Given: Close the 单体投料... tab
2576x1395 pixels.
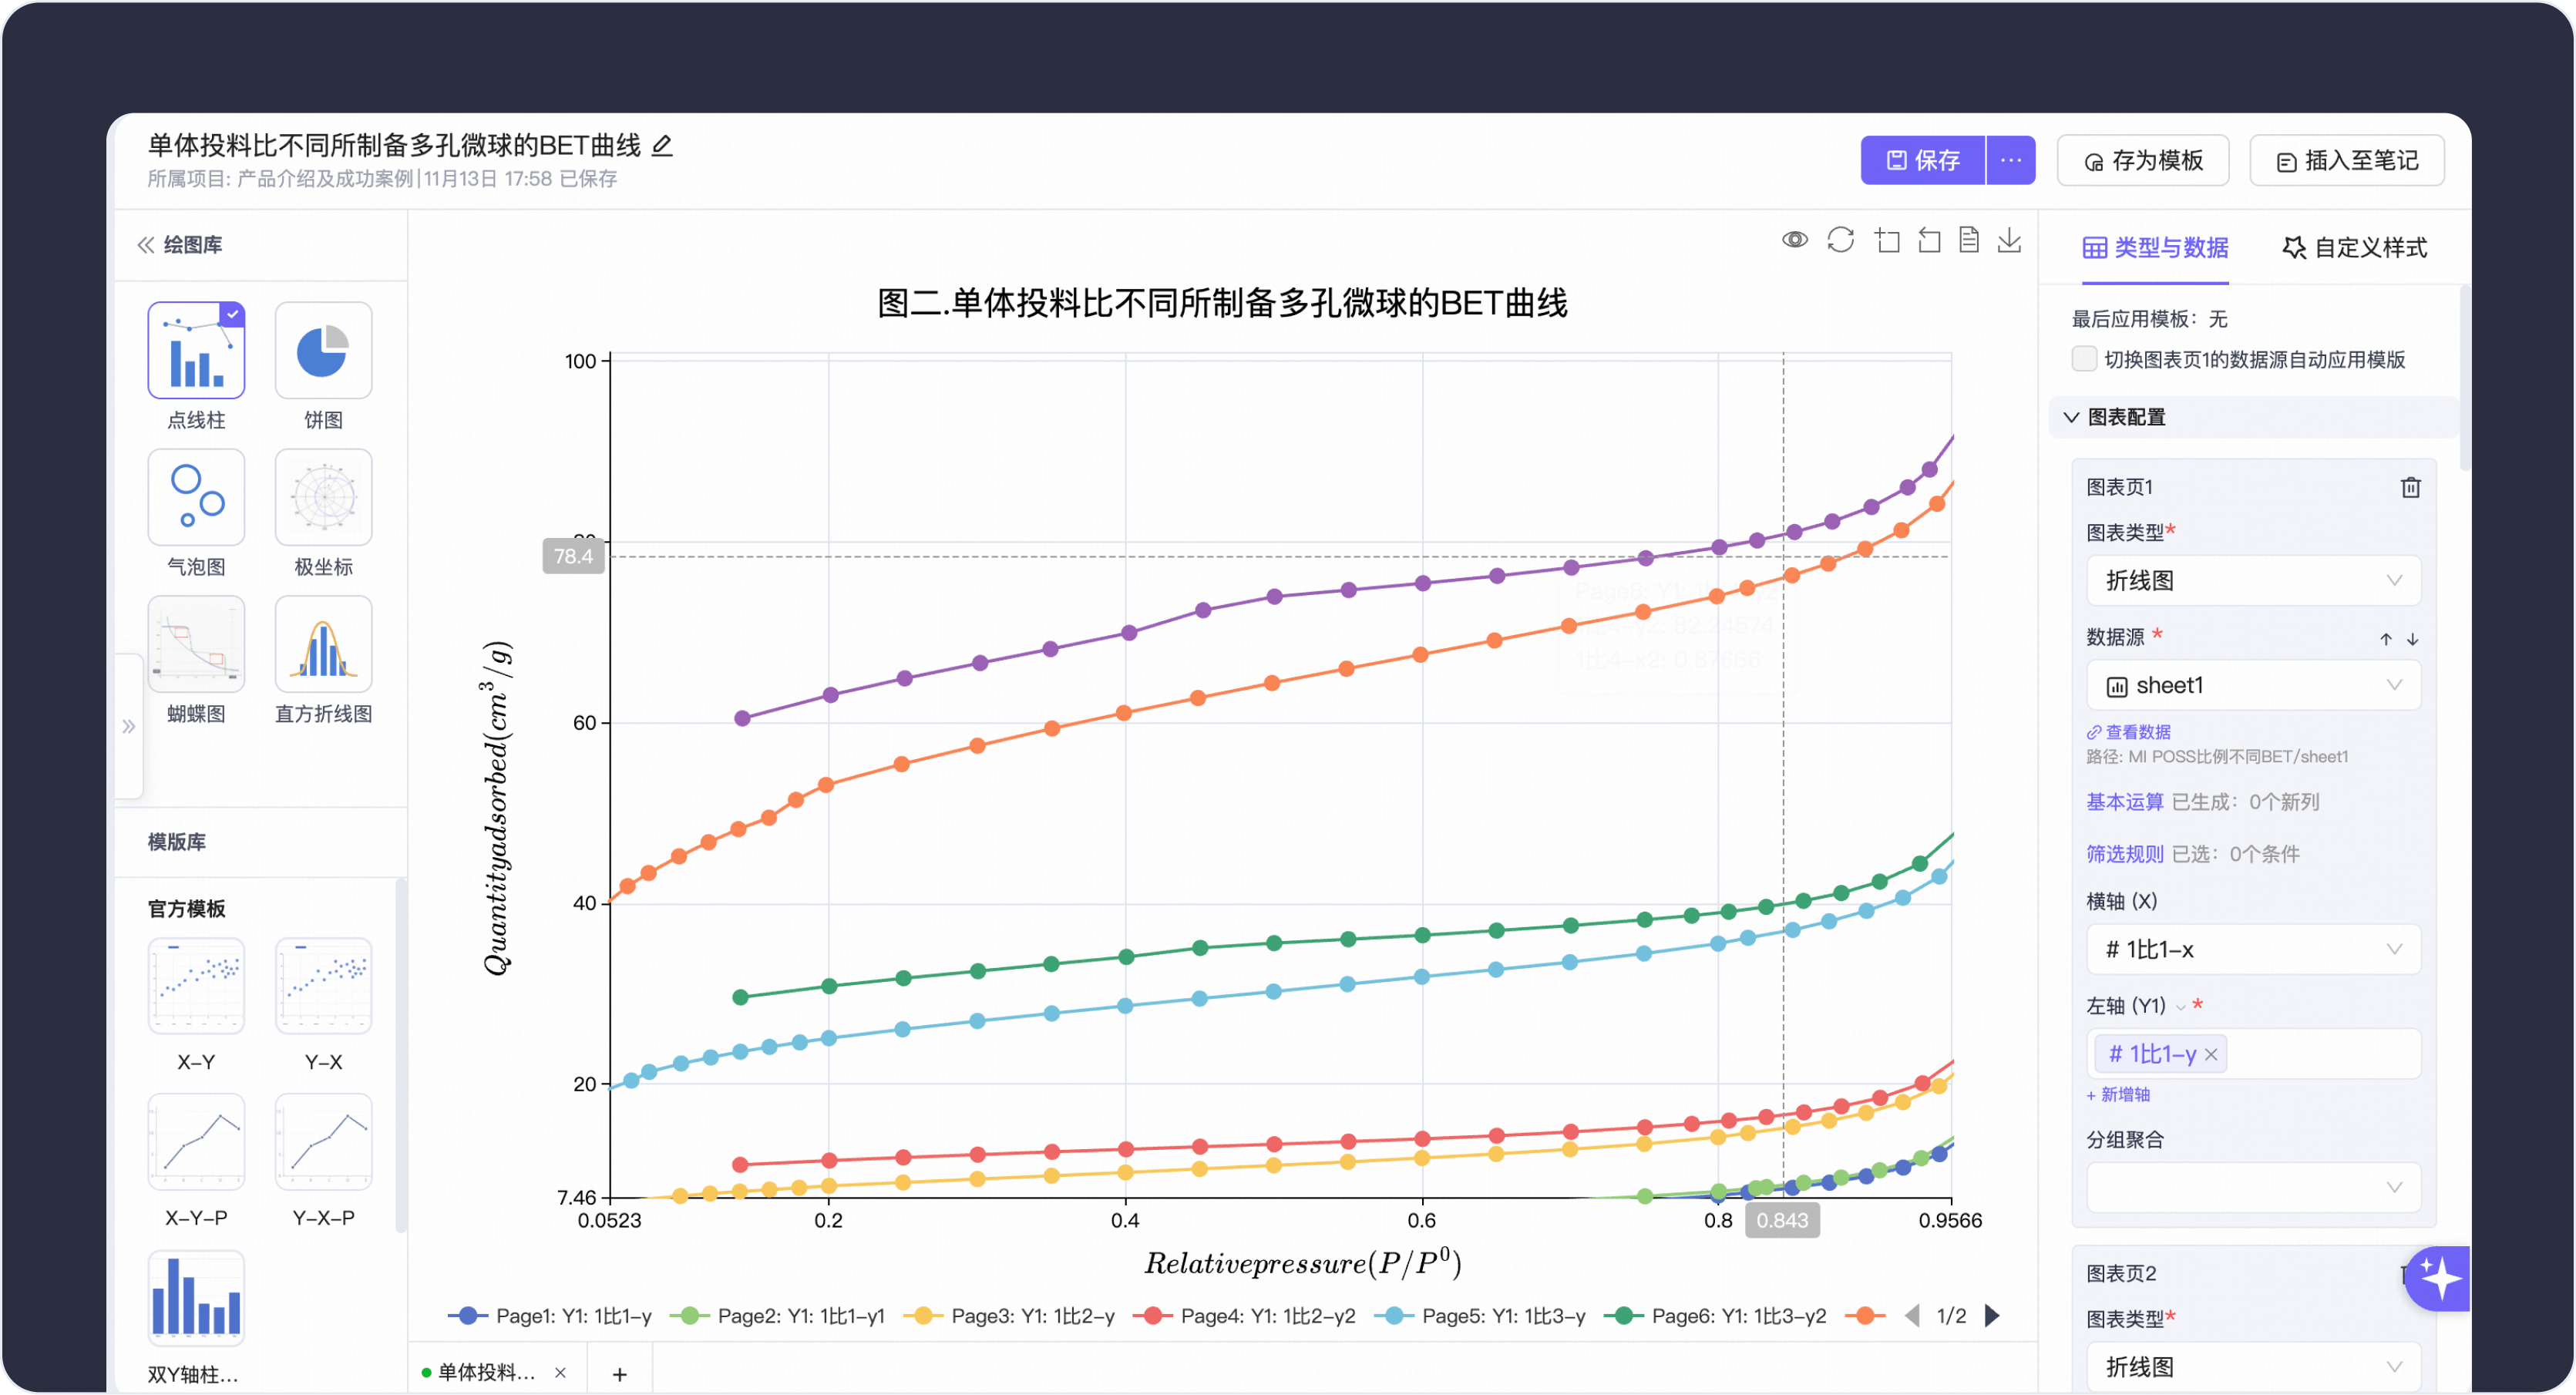Looking at the screenshot, I should coord(560,1372).
